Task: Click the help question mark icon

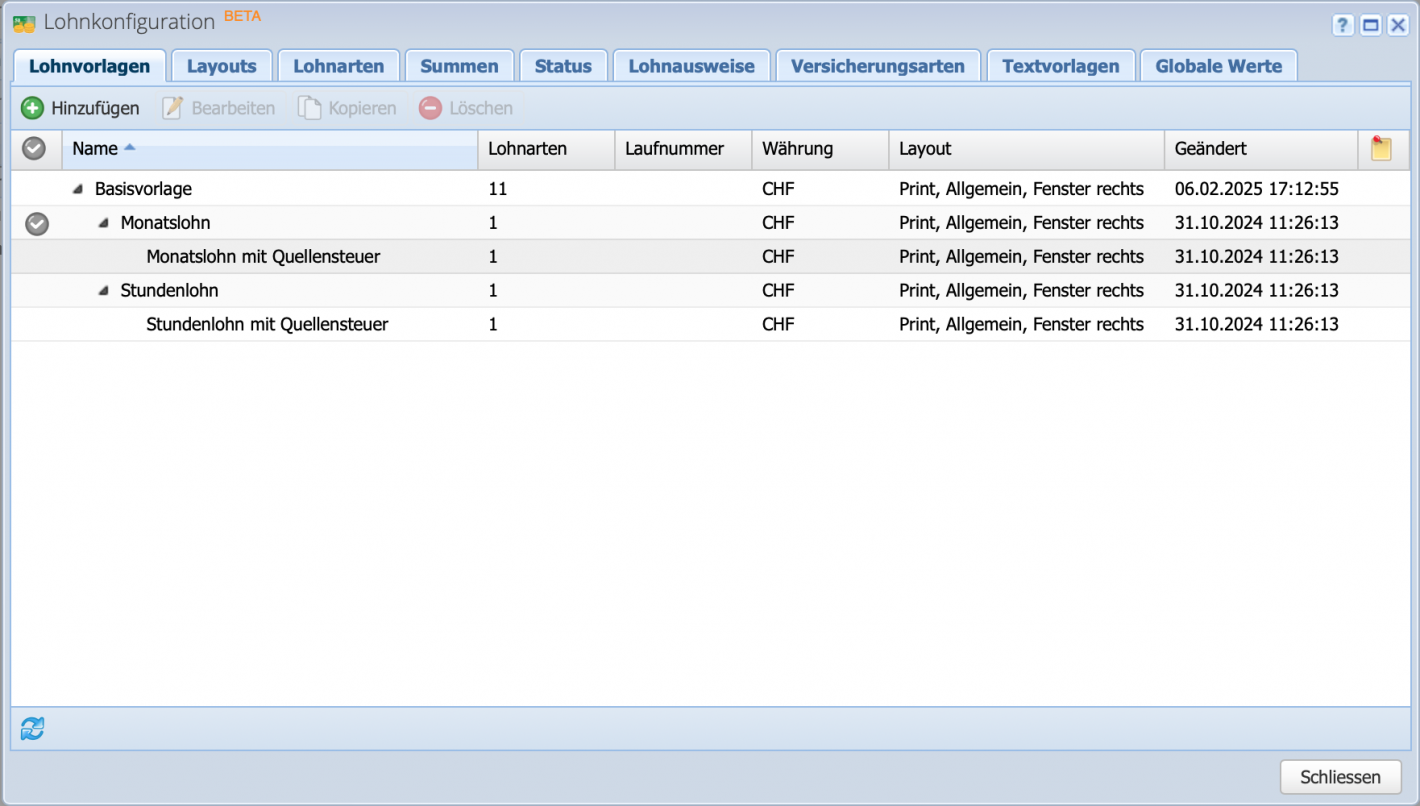Action: point(1342,25)
